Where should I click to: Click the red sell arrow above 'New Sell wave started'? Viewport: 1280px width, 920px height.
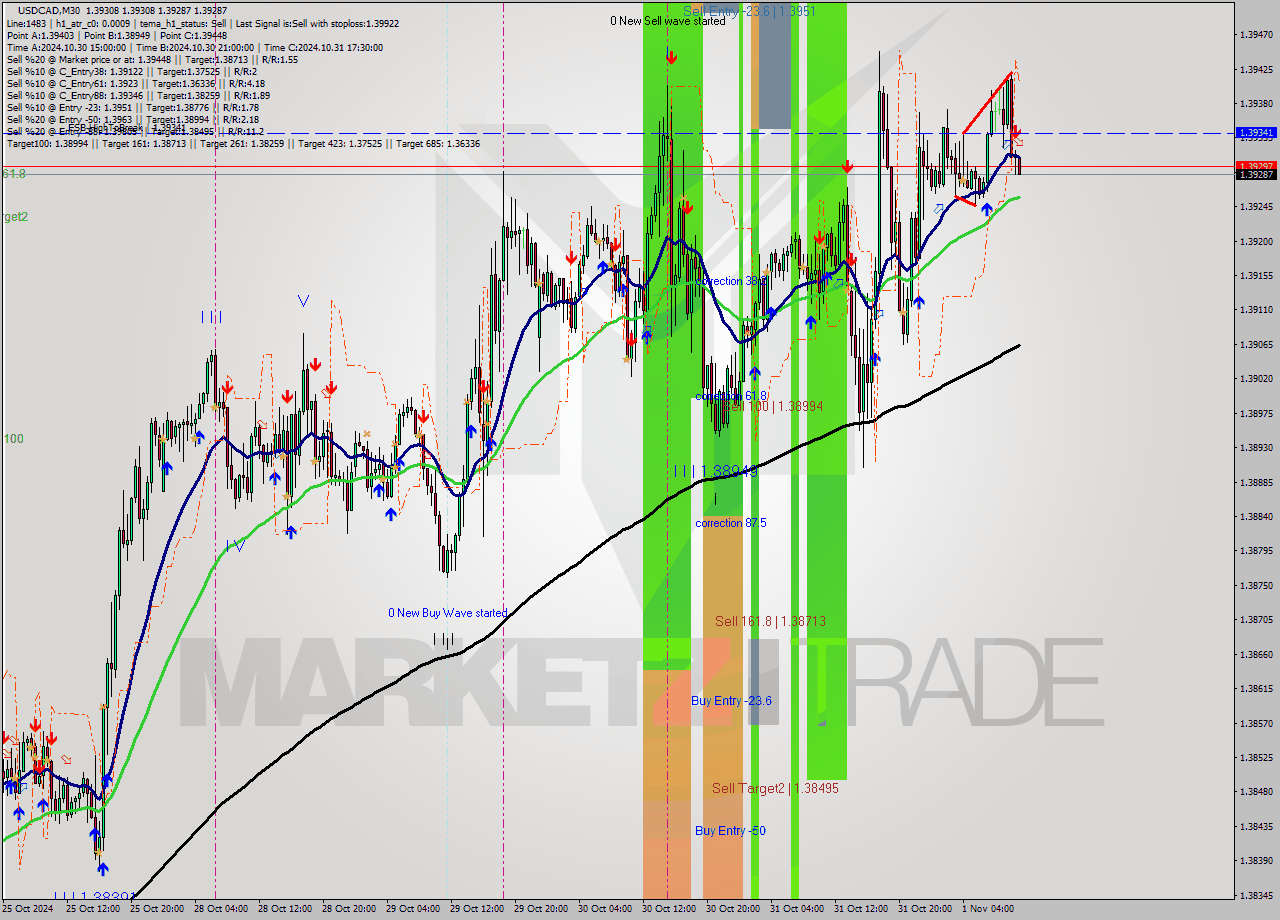point(670,58)
